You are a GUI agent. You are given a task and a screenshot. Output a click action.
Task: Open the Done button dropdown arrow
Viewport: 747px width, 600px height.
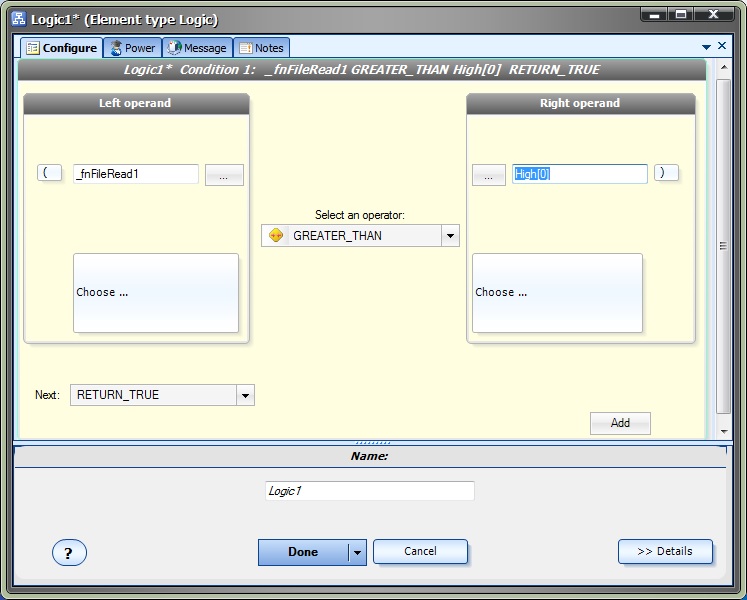coord(357,553)
